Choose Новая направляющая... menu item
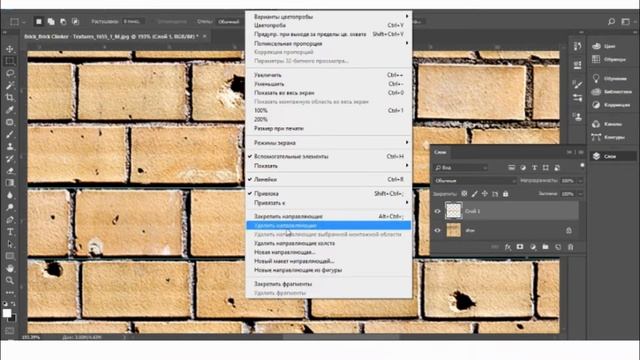This screenshot has height=360, width=640. (x=329, y=252)
